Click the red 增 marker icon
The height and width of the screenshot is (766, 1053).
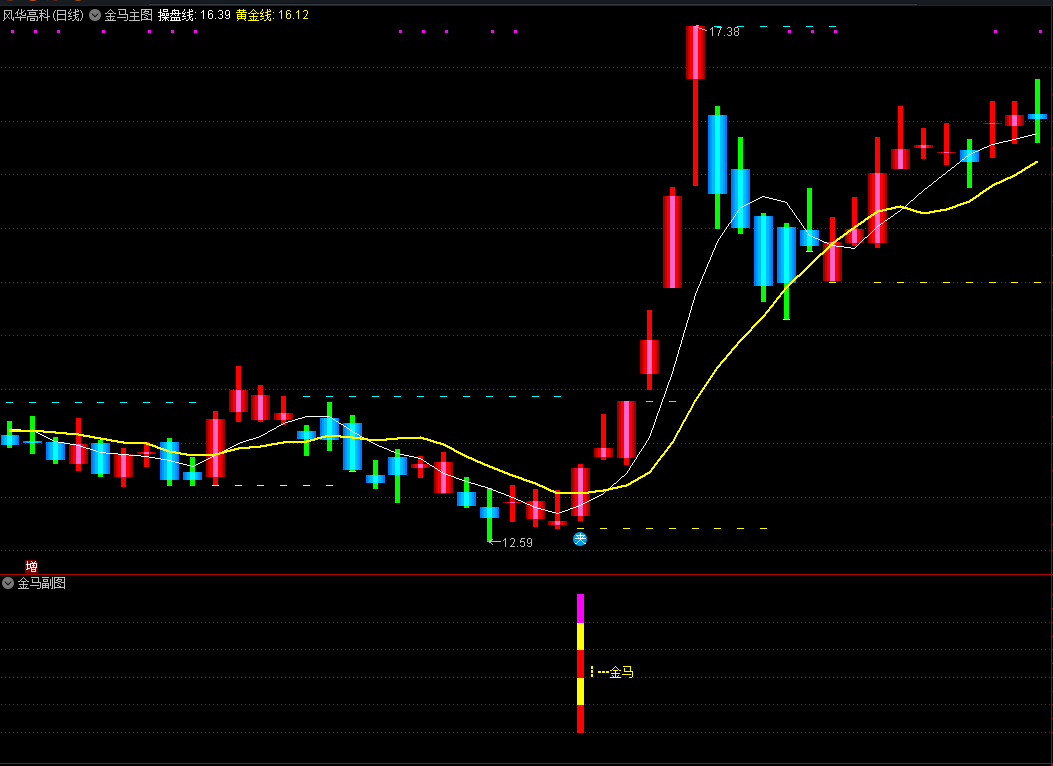tap(32, 566)
